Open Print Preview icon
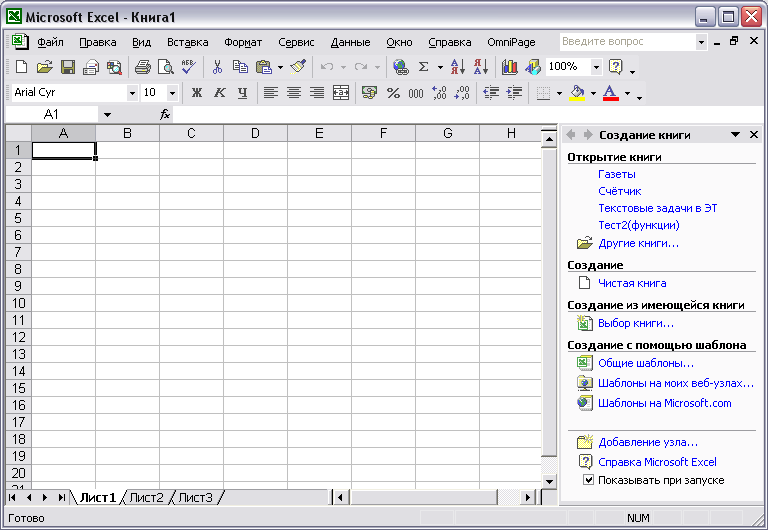 (166, 67)
